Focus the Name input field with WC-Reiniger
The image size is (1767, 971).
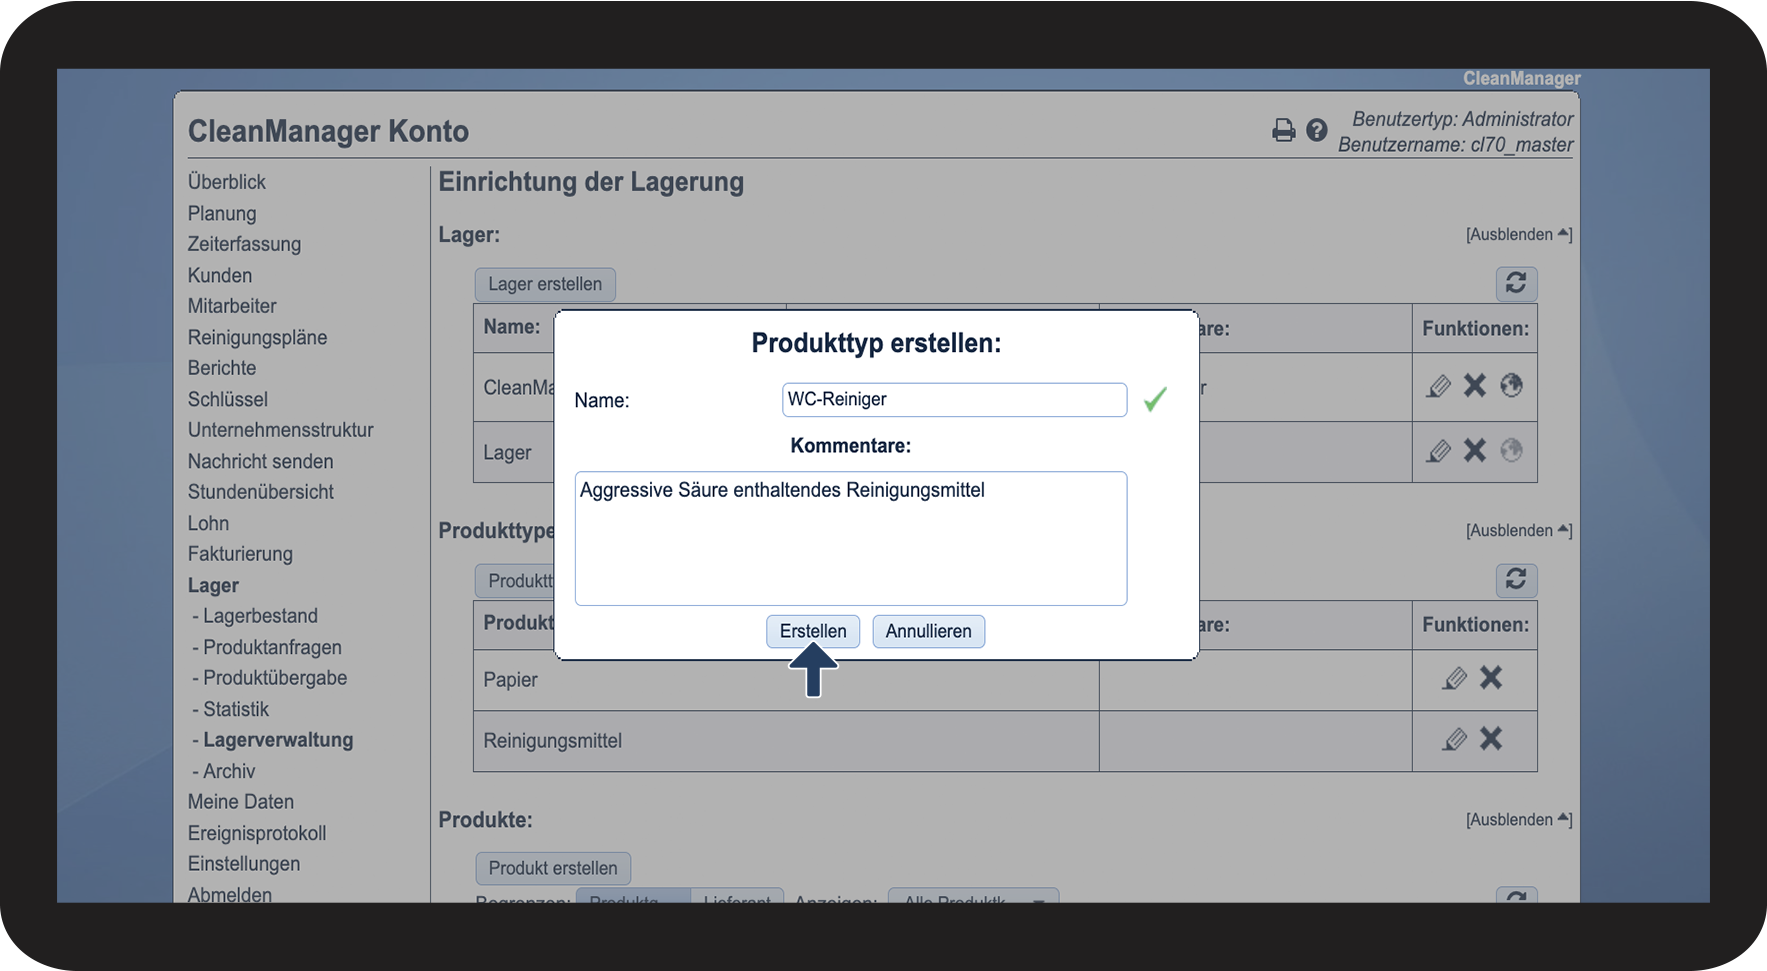pyautogui.click(x=954, y=399)
